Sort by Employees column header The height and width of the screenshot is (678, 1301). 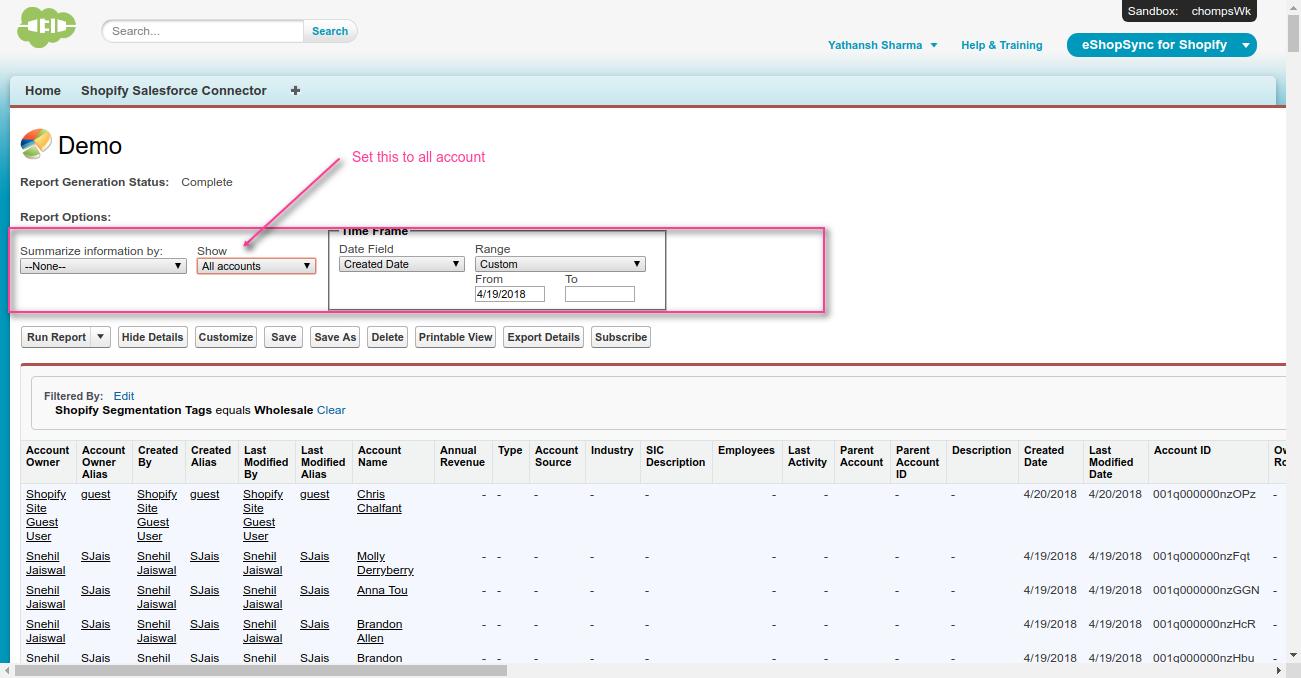click(x=746, y=450)
